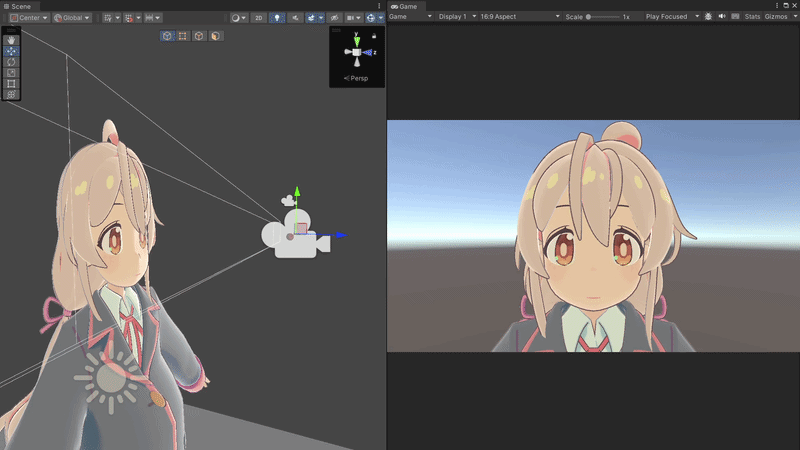The image size is (800, 450).
Task: Toggle the orientation gizmo lock
Action: (x=374, y=36)
